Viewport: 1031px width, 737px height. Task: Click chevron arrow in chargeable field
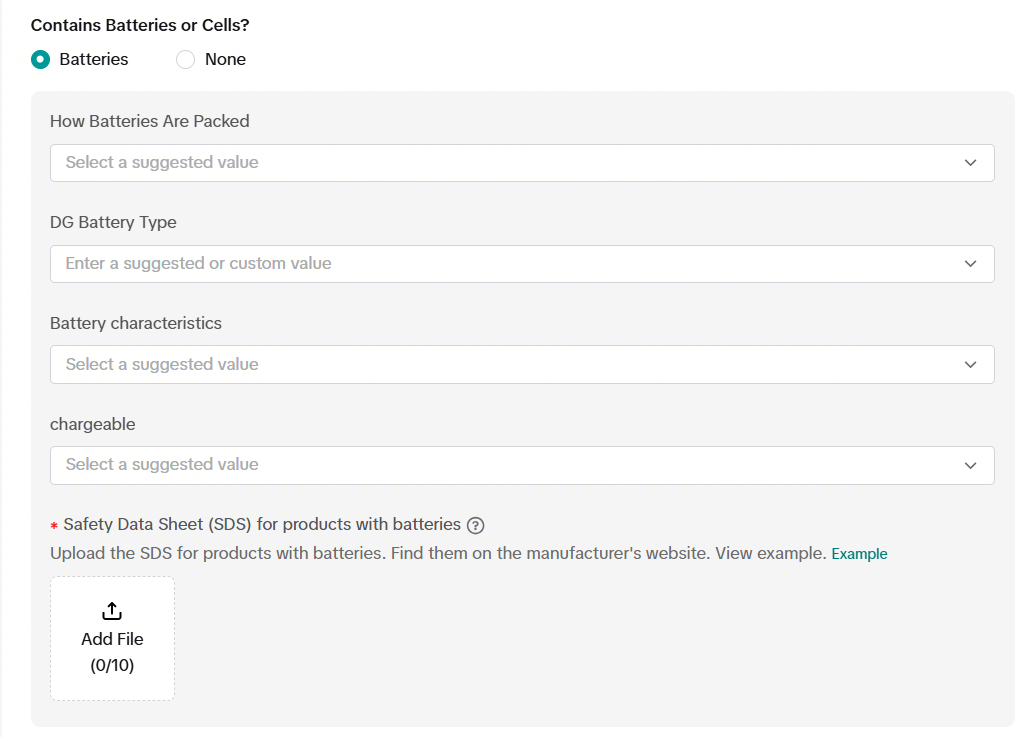[970, 465]
